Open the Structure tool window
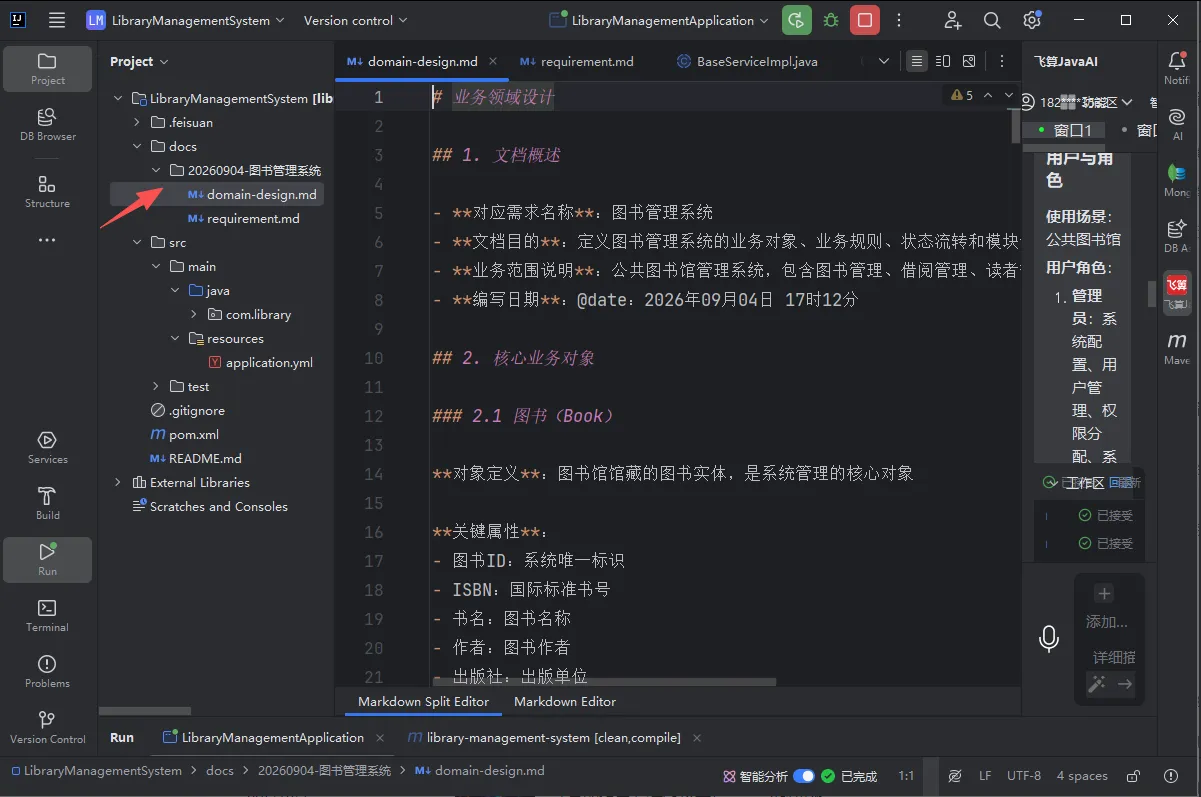The image size is (1201, 797). pyautogui.click(x=47, y=192)
